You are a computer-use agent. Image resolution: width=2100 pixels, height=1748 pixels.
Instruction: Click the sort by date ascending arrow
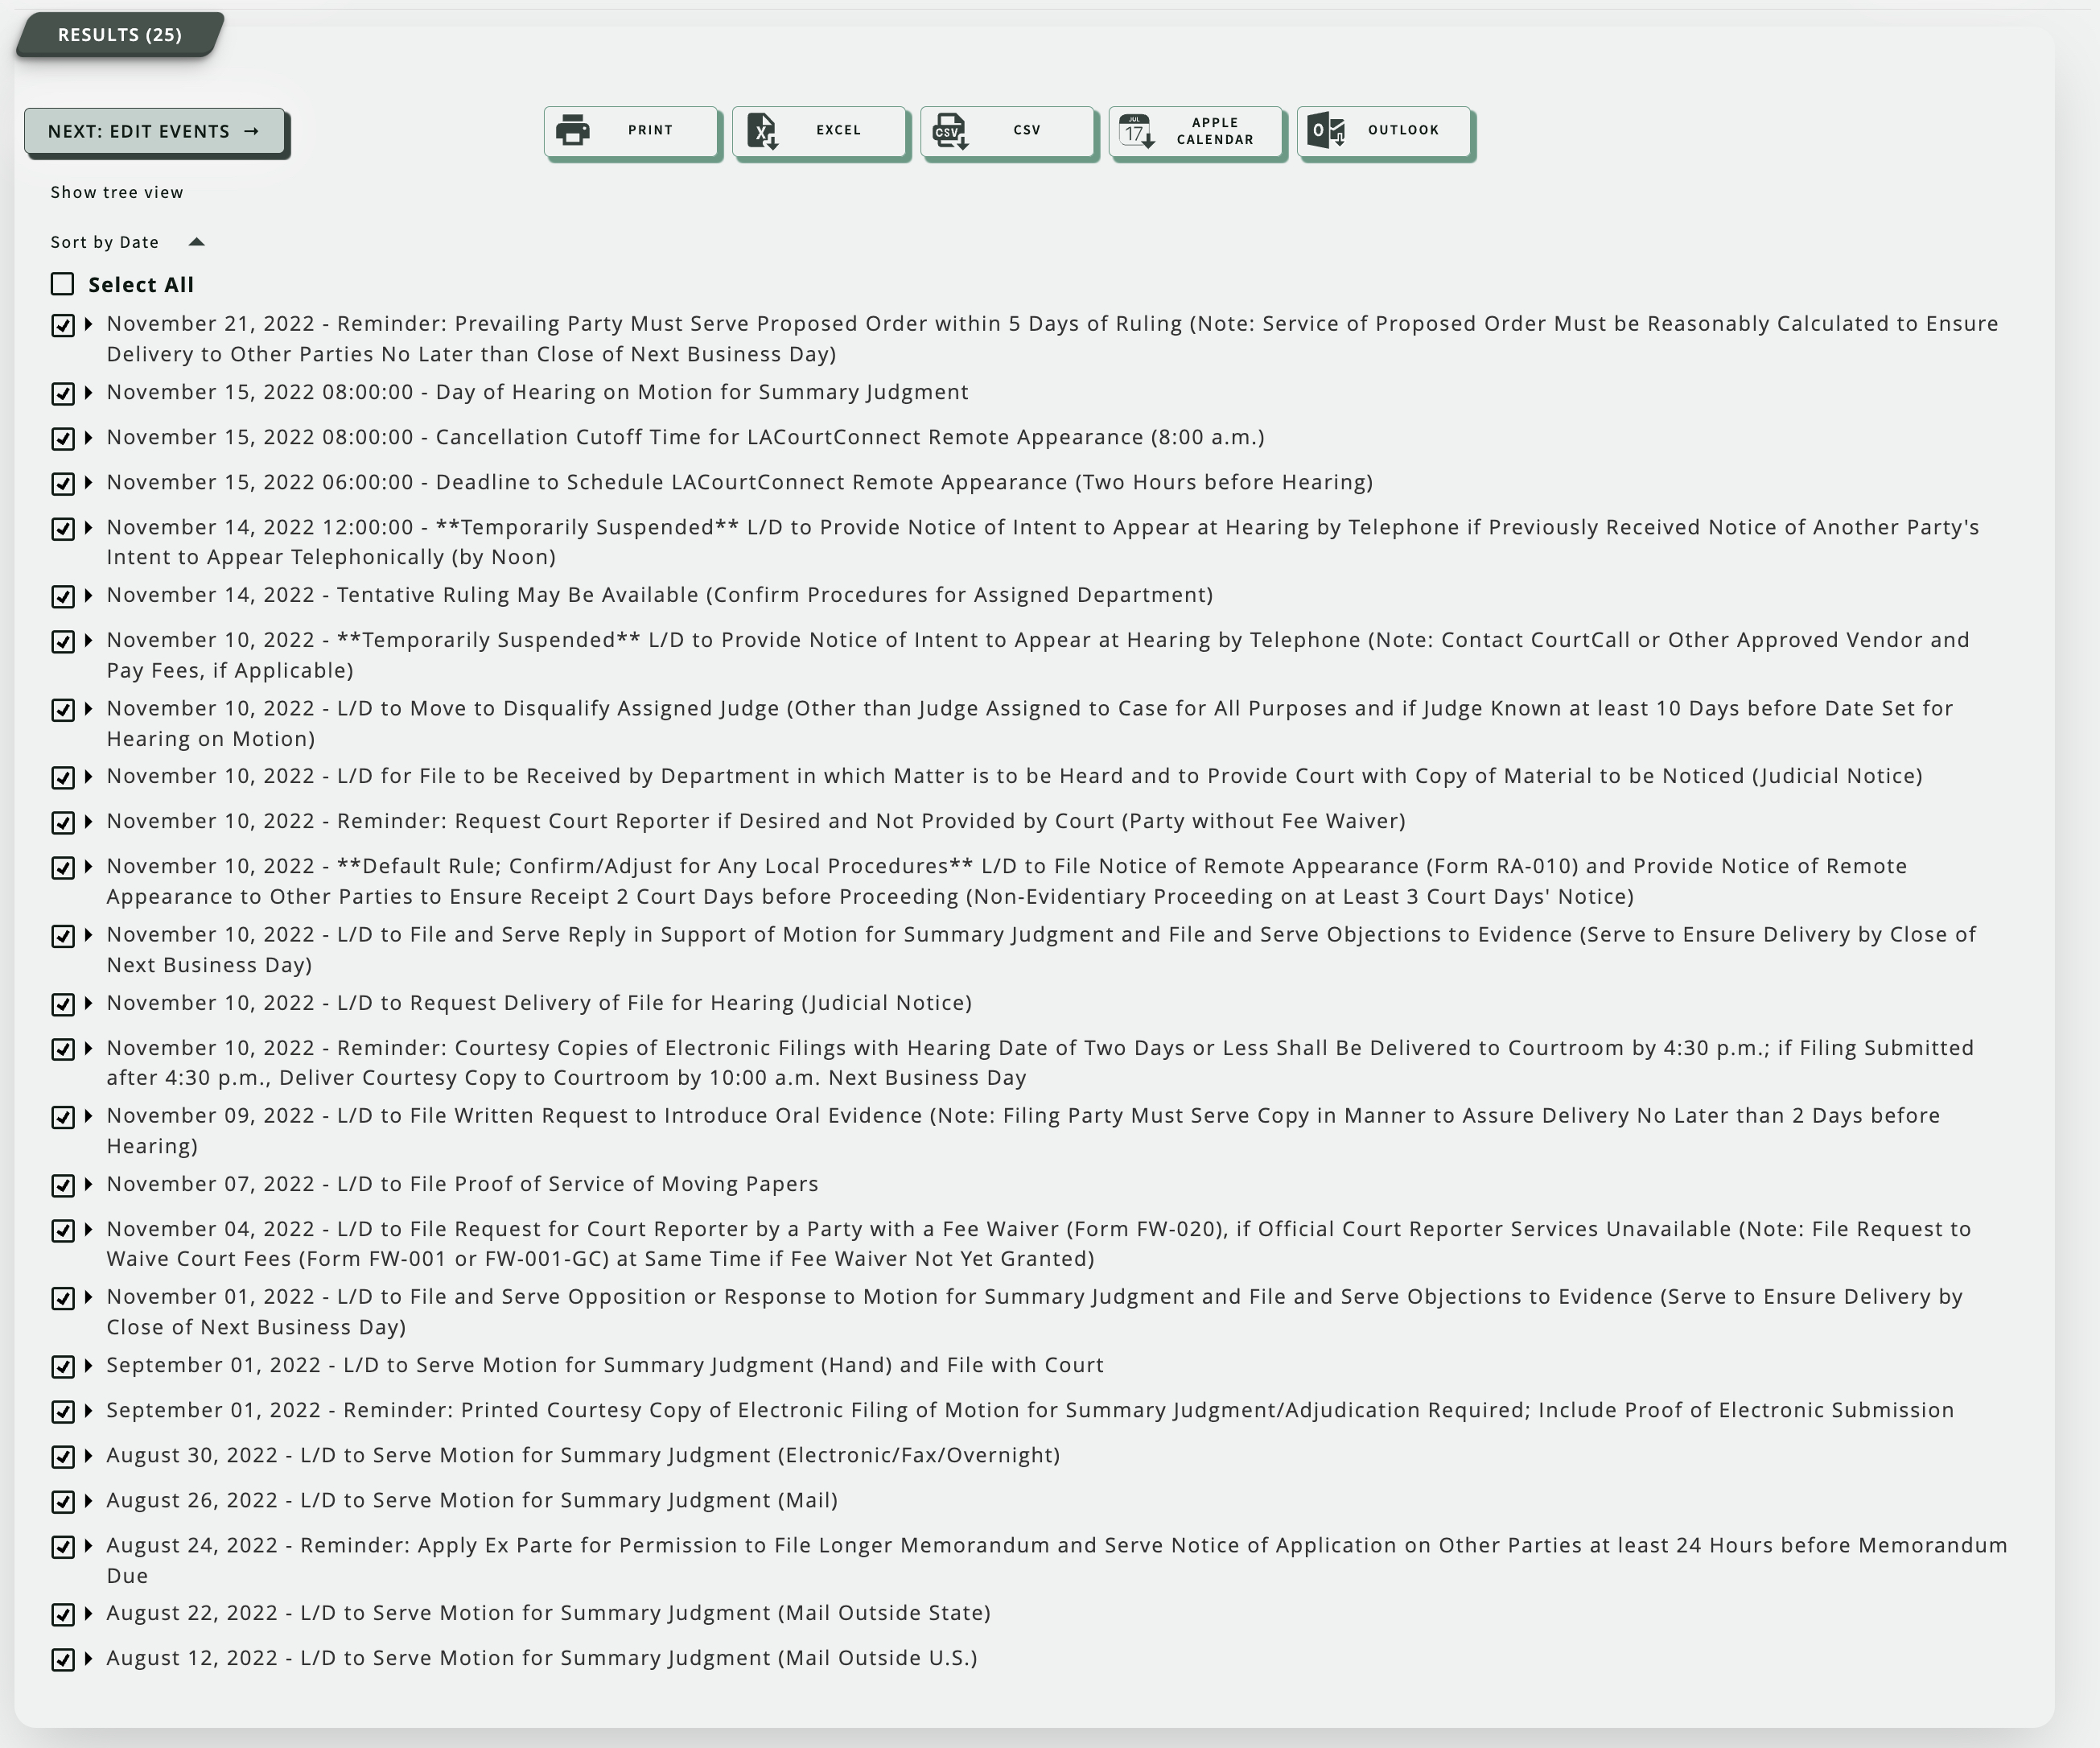197,242
